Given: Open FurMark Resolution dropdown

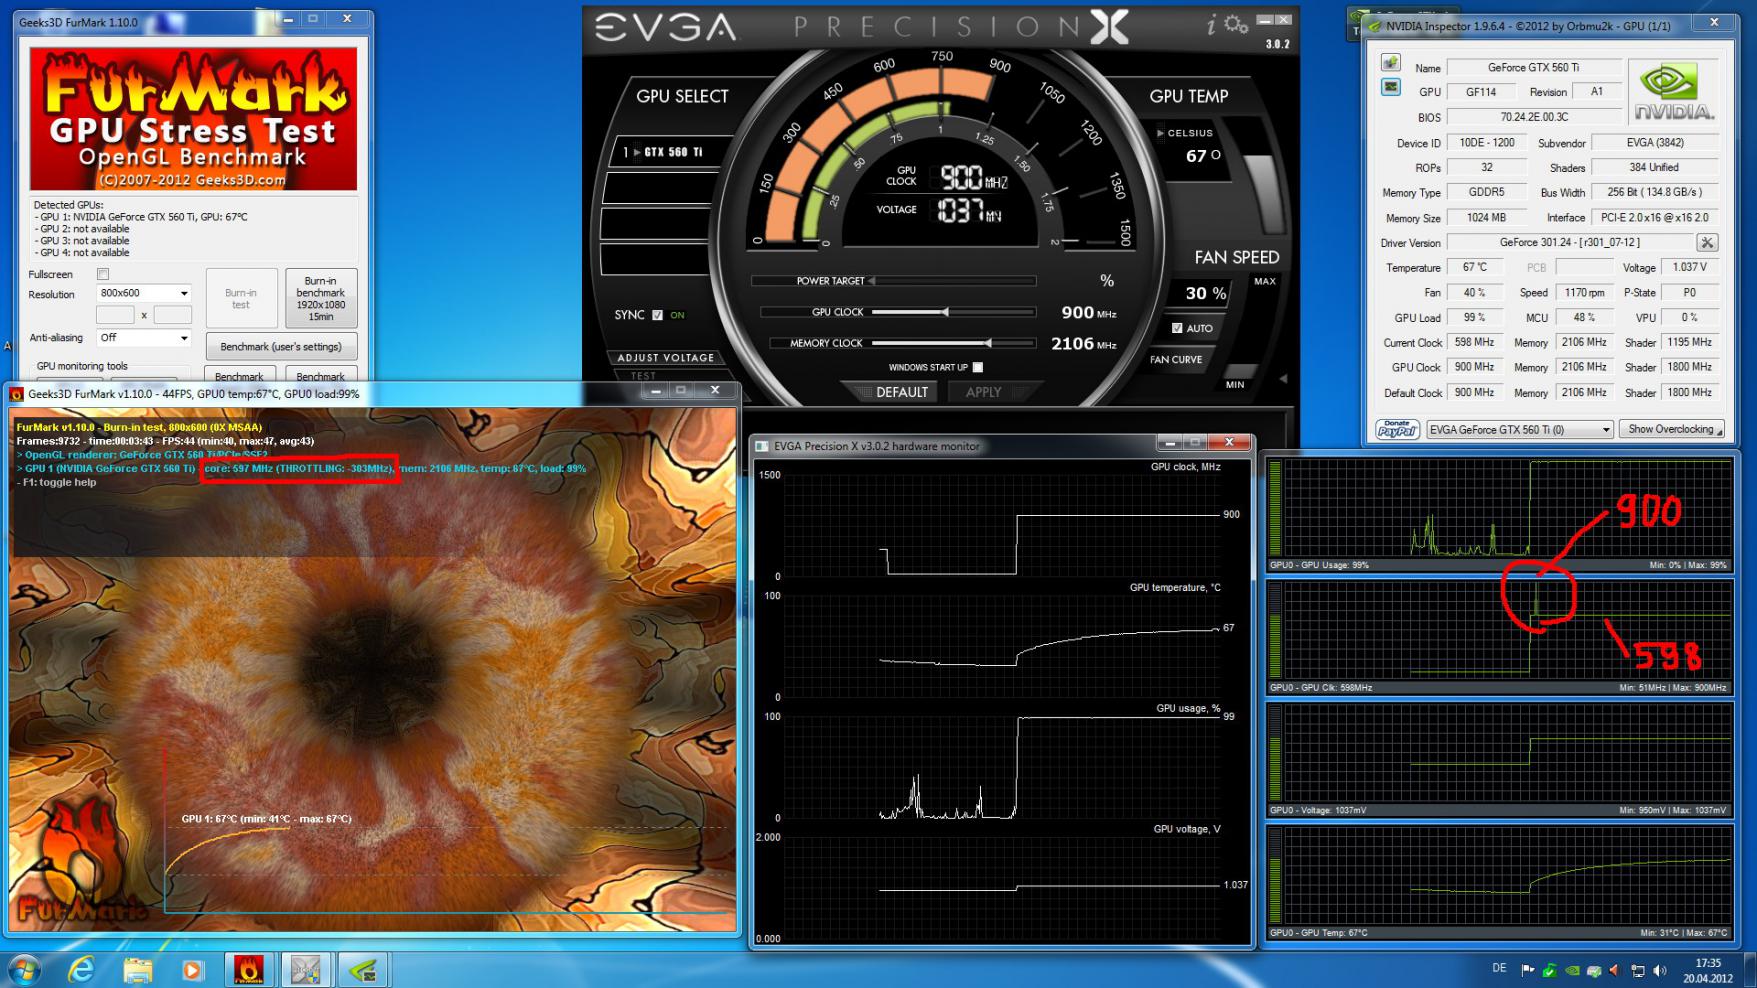Looking at the screenshot, I should click(143, 293).
